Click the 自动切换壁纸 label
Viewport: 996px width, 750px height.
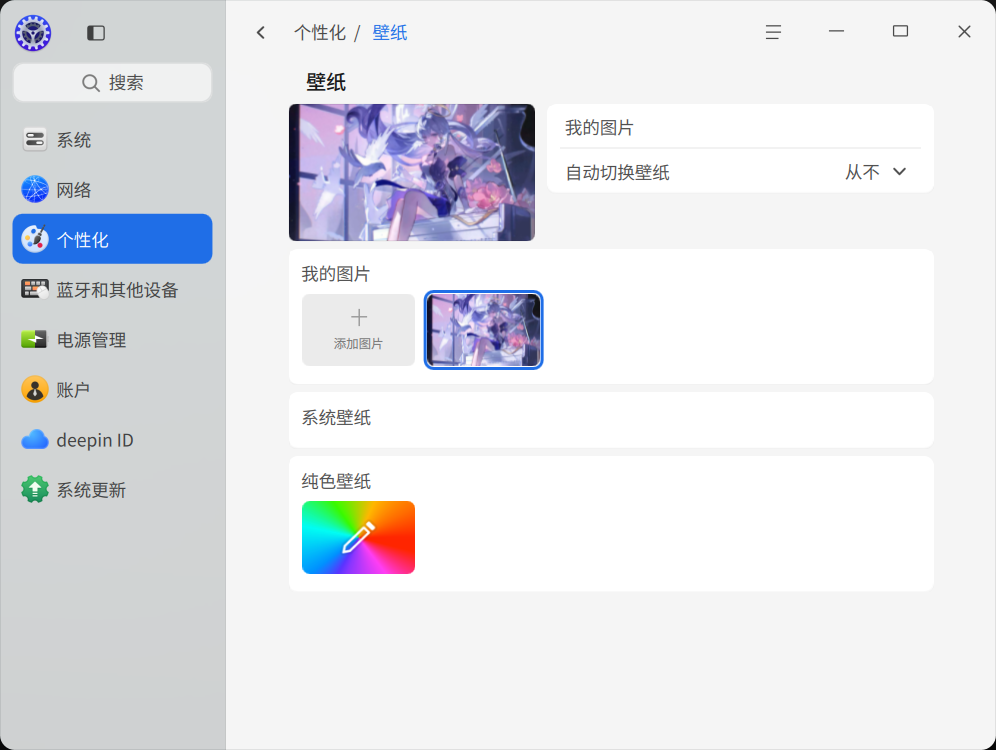(x=617, y=172)
